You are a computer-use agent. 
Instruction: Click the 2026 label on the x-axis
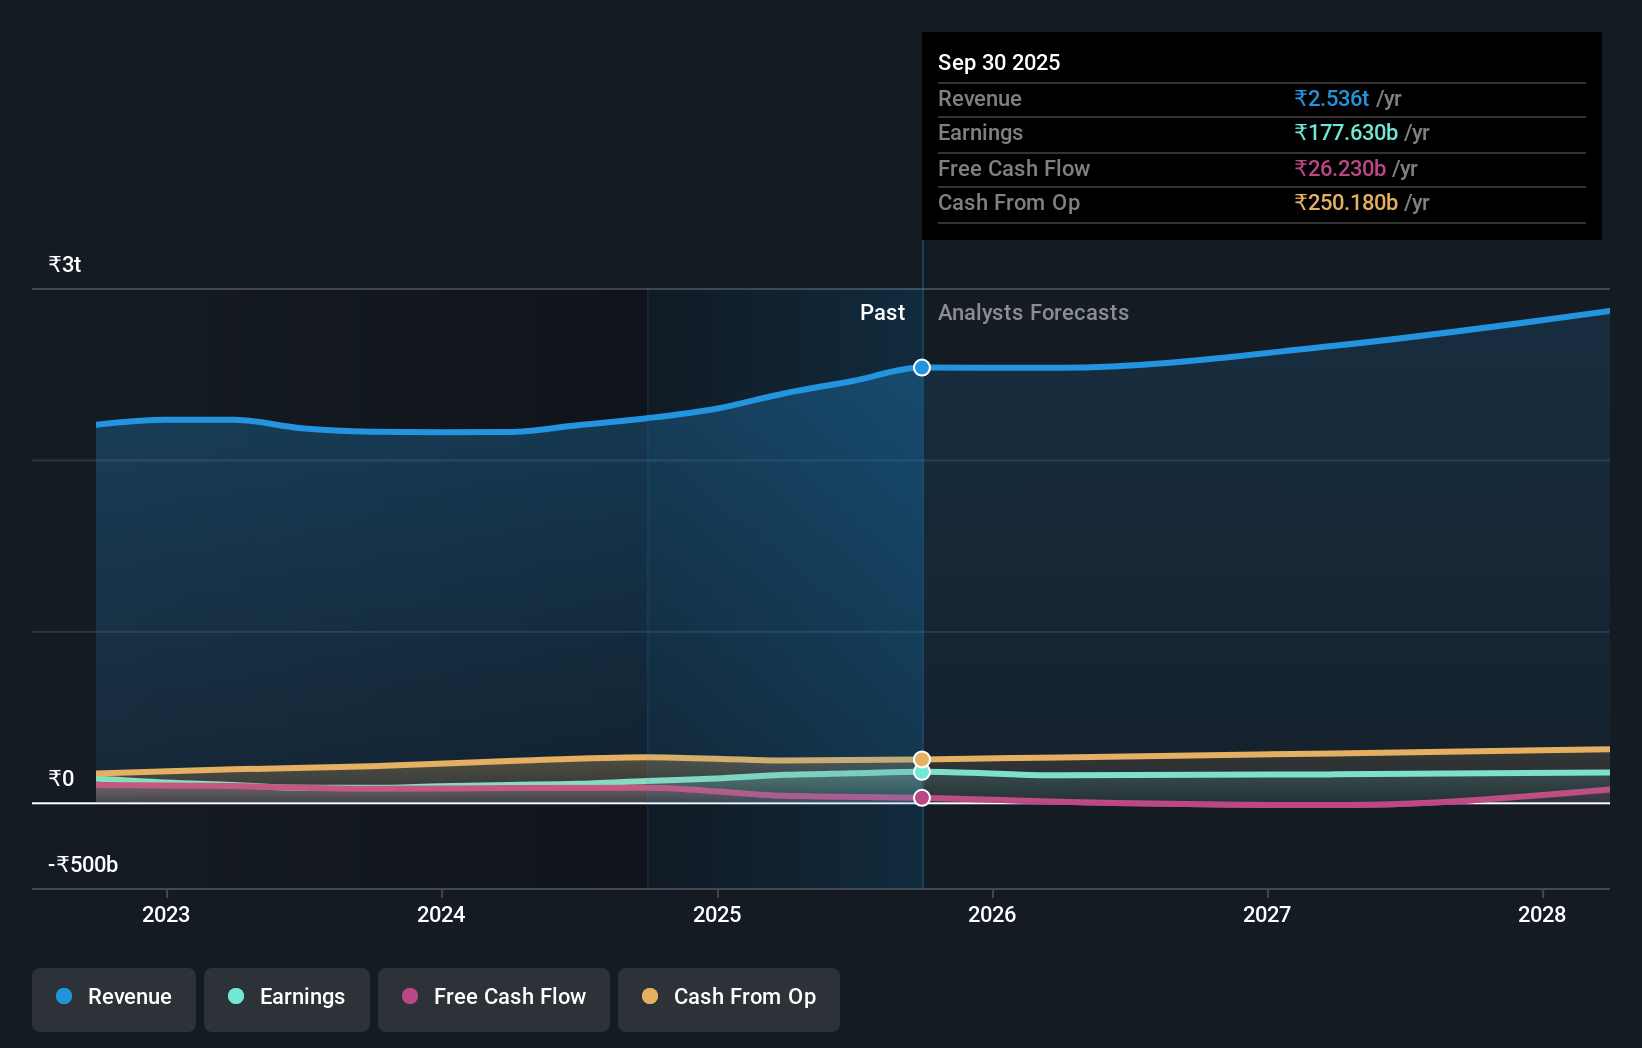[x=991, y=914]
